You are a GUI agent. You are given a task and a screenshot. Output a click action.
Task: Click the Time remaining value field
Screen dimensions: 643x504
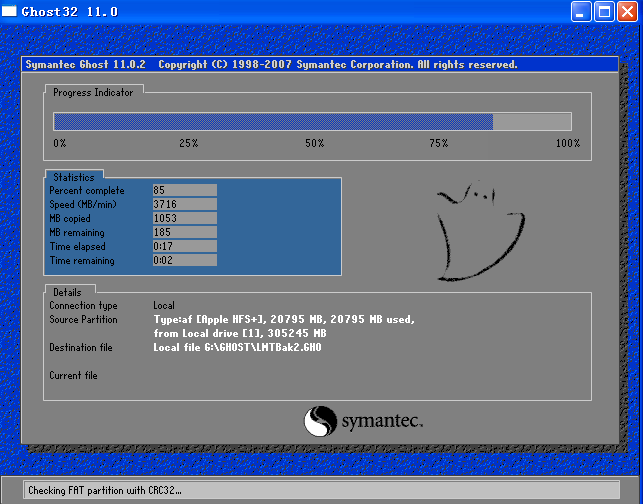(184, 260)
